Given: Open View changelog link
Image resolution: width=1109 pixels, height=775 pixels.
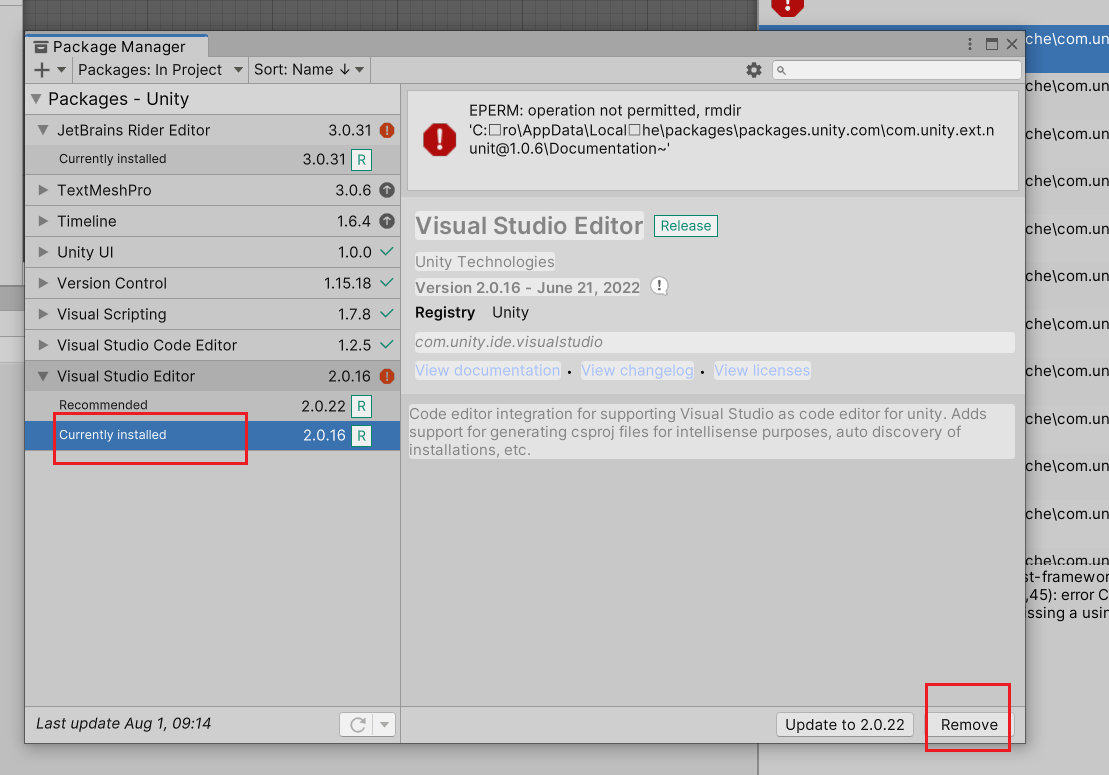Looking at the screenshot, I should tap(637, 371).
